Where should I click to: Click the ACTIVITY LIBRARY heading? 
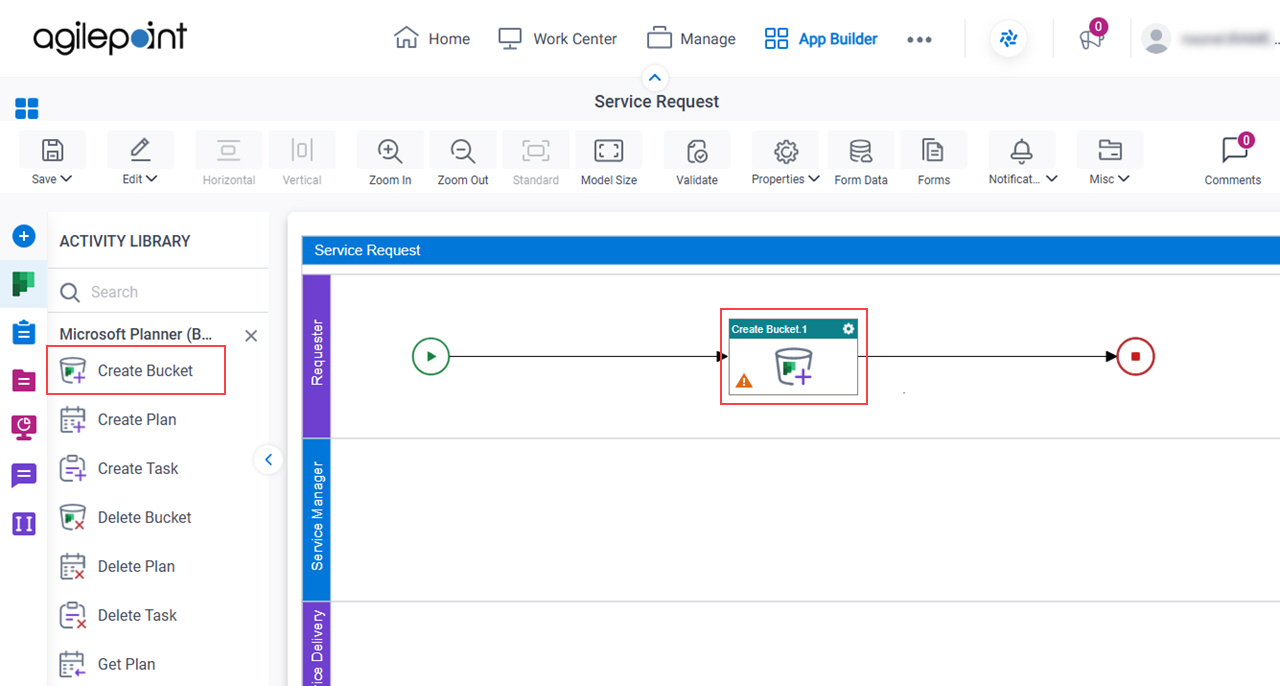125,241
